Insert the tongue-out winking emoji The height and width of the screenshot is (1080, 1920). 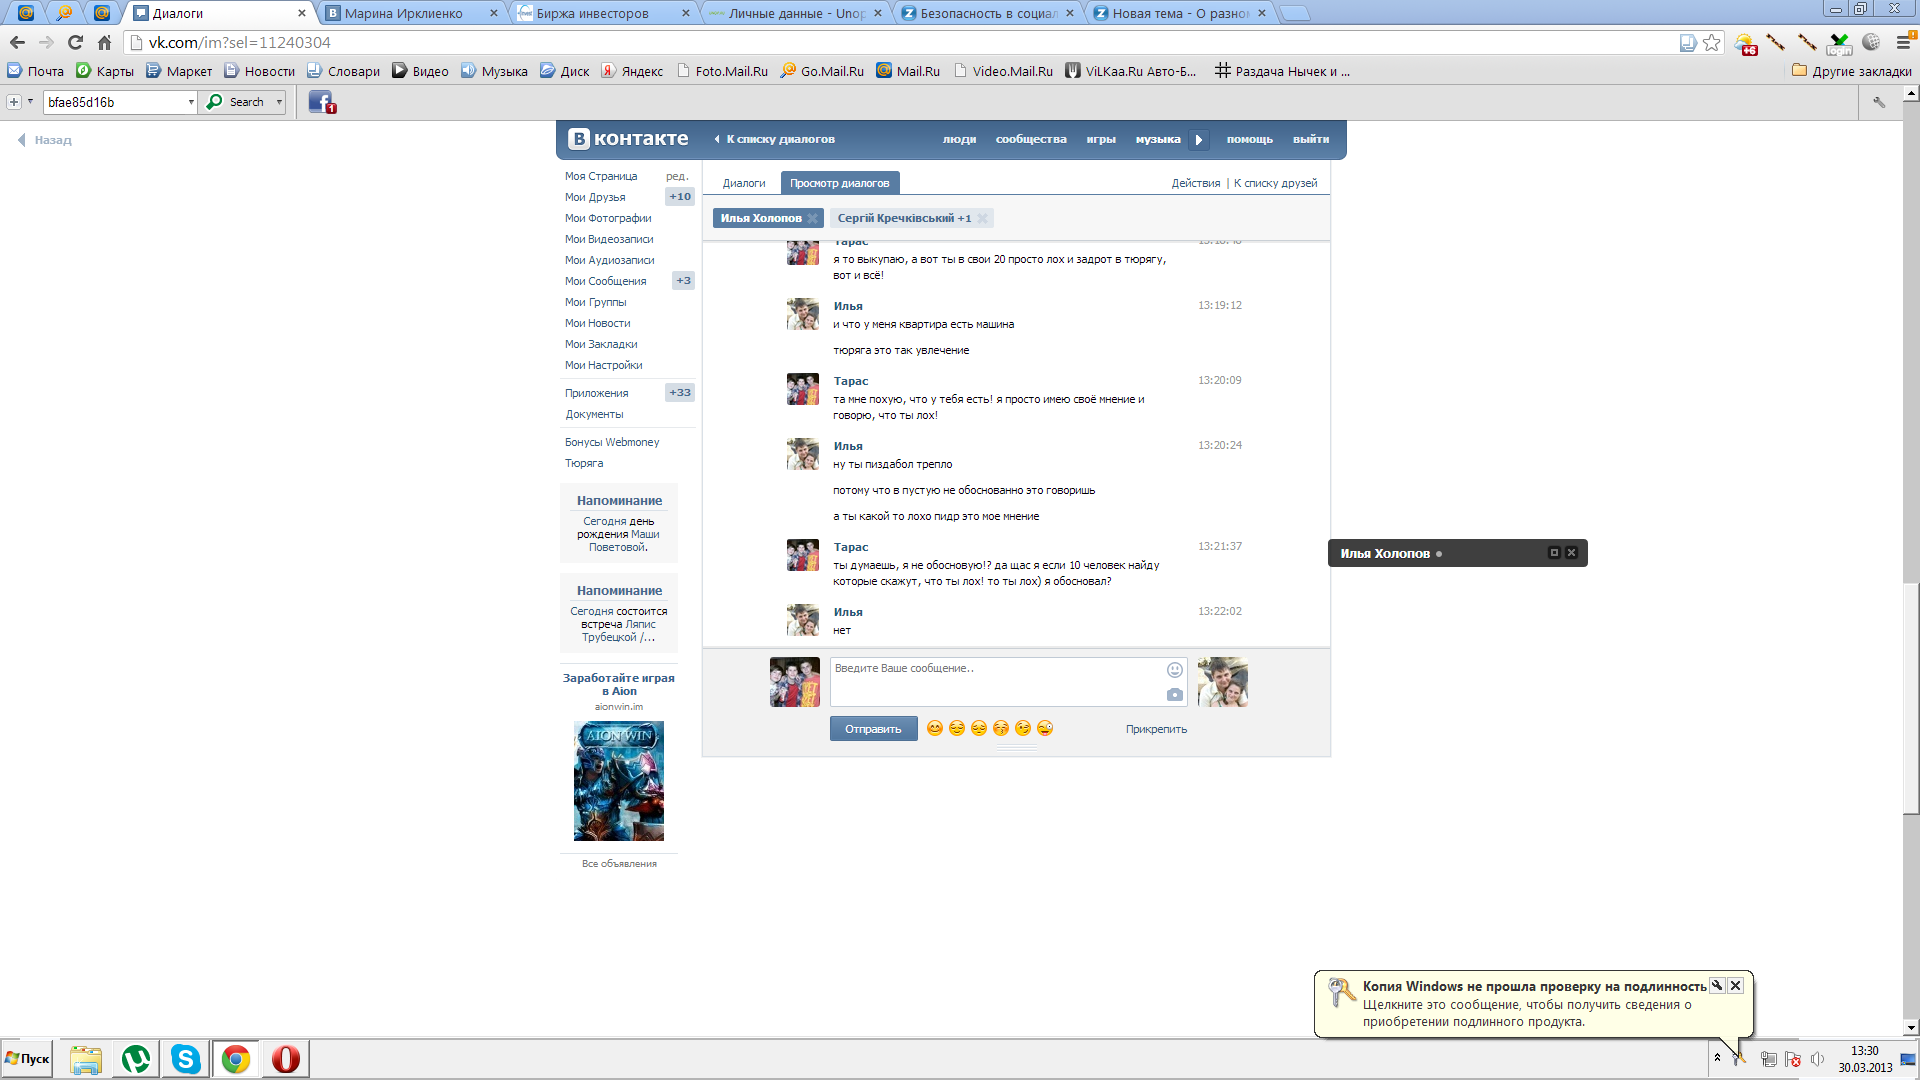click(x=1045, y=728)
